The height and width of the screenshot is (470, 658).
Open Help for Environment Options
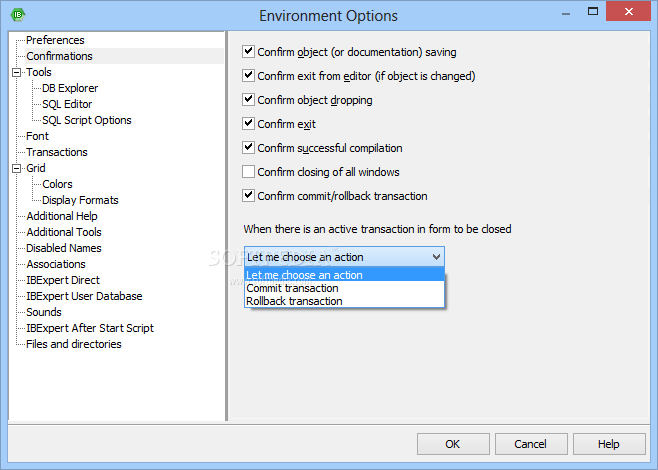point(609,444)
